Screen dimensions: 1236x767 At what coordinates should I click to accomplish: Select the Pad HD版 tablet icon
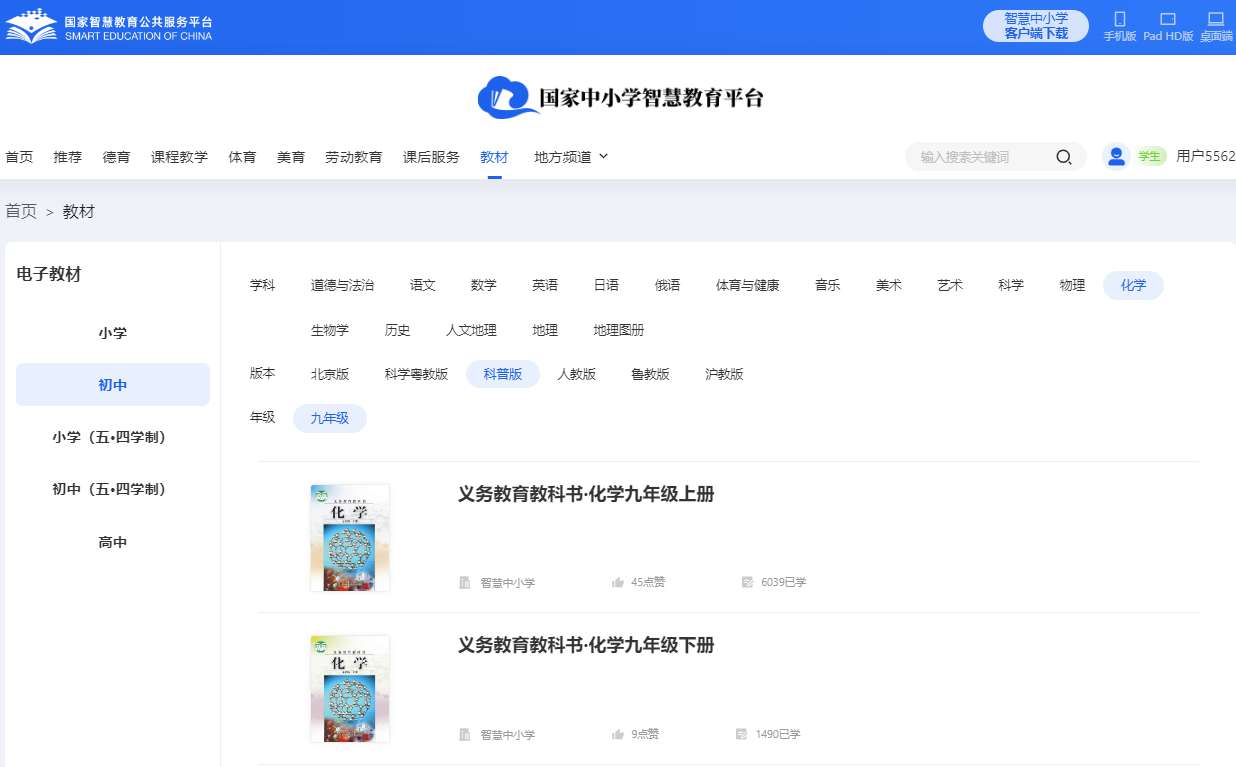click(x=1167, y=19)
